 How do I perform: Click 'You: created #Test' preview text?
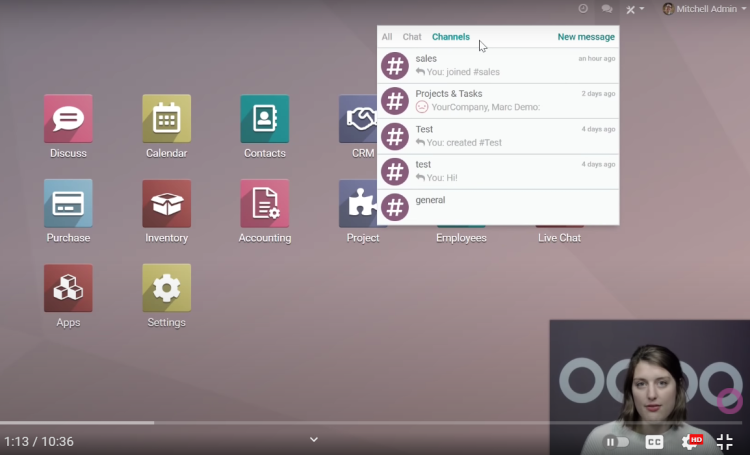pos(463,143)
